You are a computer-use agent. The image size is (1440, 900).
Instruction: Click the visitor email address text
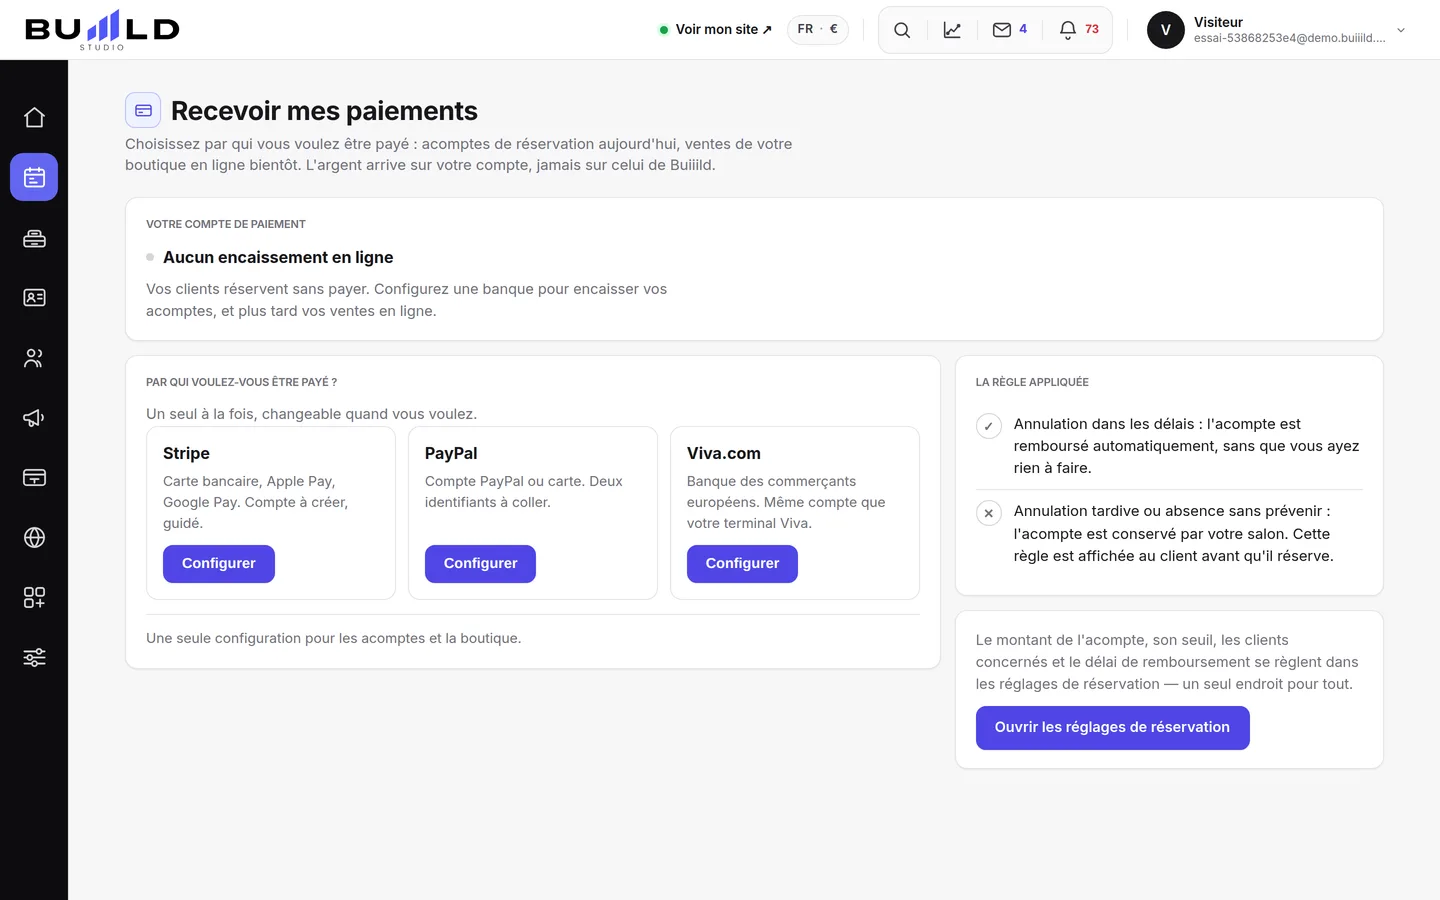[x=1290, y=38]
